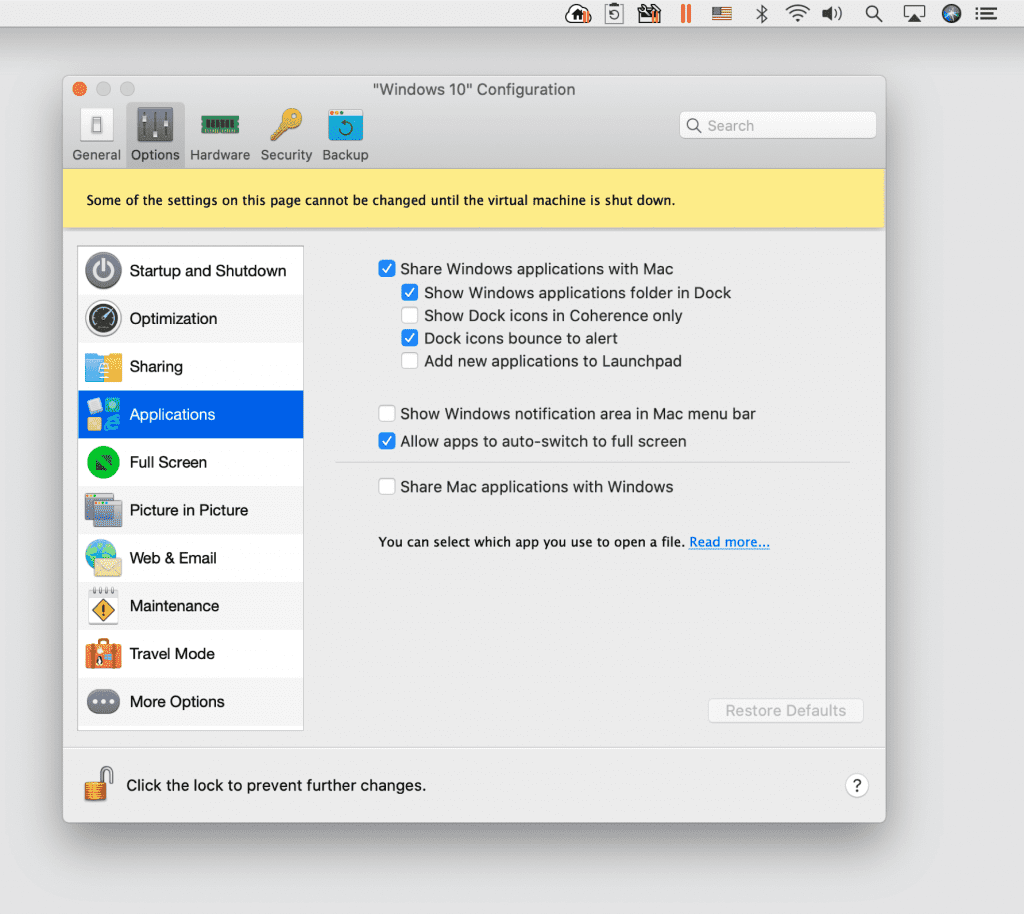Go to the Sharing settings section
This screenshot has width=1024, height=914.
coord(190,367)
